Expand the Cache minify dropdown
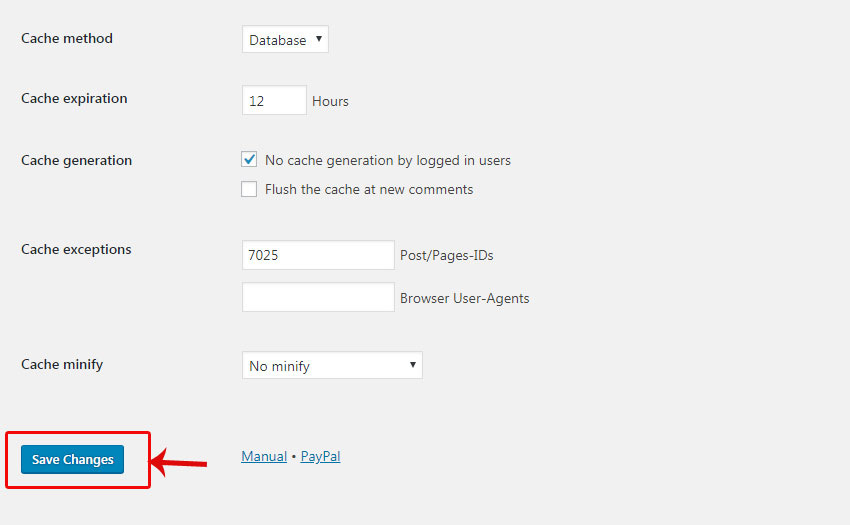 pyautogui.click(x=332, y=365)
